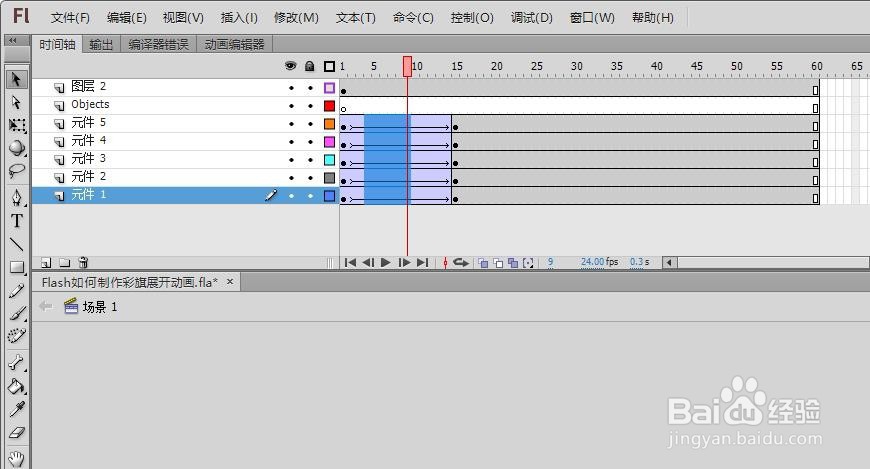Select the Eraser tool
This screenshot has width=870, height=469.
(17, 432)
